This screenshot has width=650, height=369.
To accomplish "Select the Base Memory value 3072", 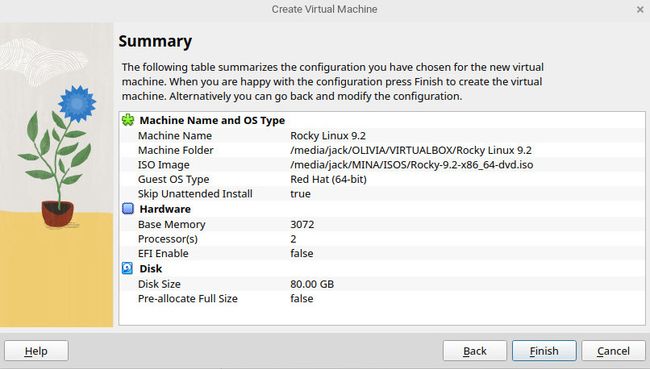I will [302, 224].
